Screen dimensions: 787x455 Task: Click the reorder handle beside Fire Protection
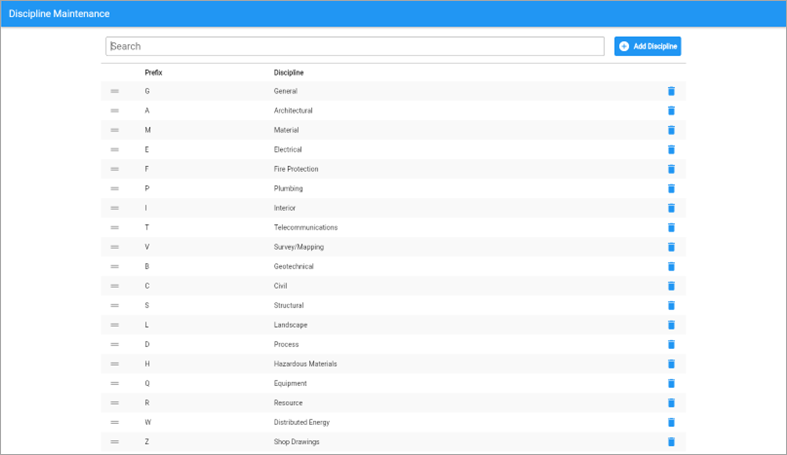click(115, 169)
